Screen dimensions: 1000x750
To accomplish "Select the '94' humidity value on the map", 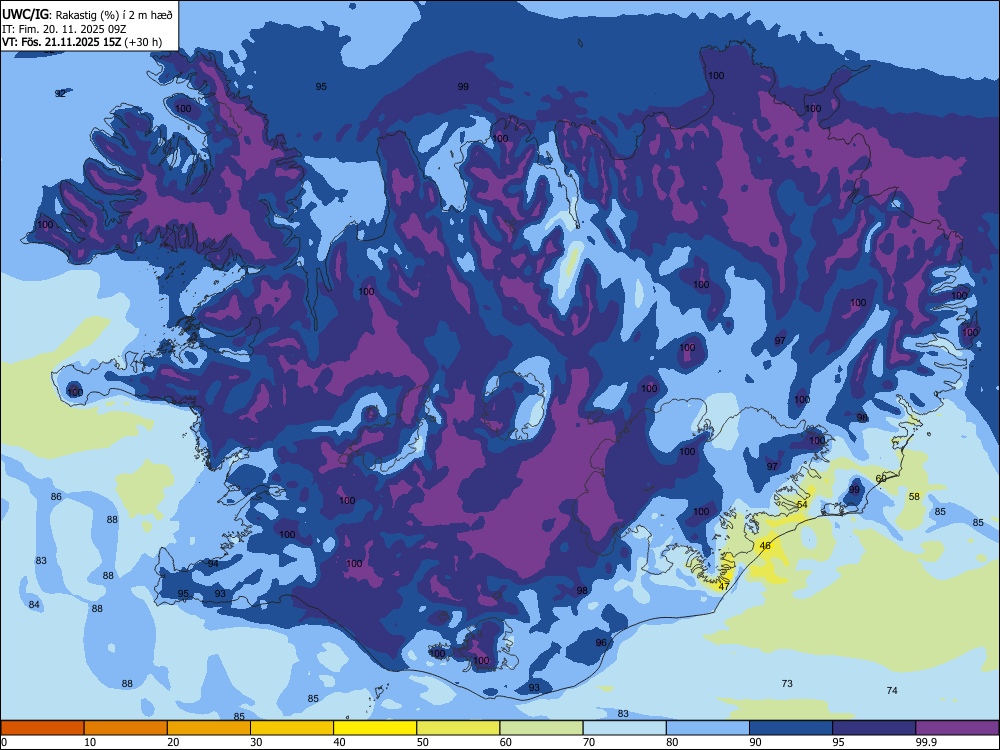I will (213, 564).
